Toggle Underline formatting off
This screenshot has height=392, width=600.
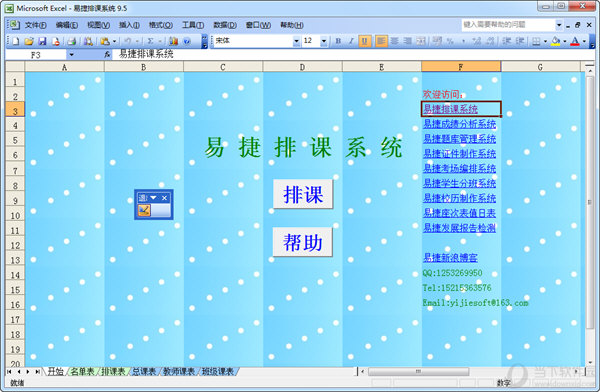coord(364,41)
